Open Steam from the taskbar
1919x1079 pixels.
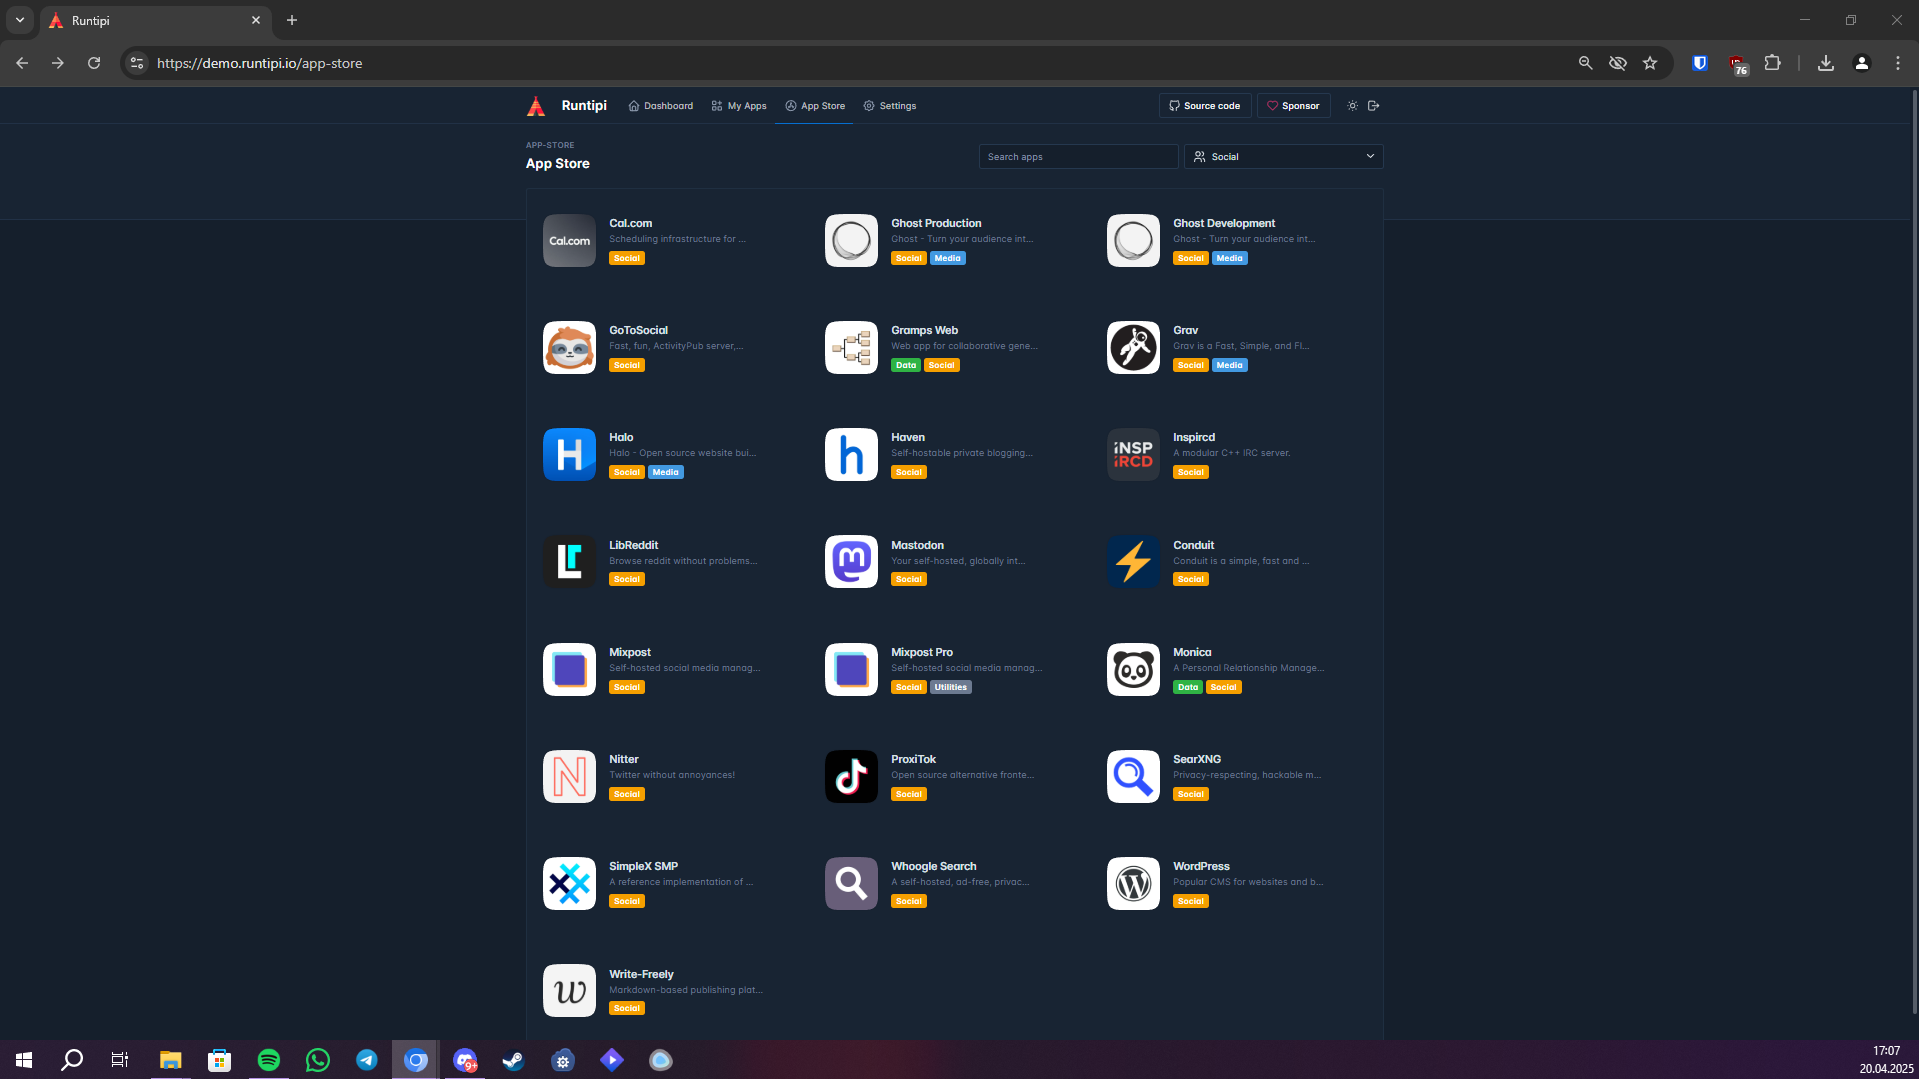513,1060
